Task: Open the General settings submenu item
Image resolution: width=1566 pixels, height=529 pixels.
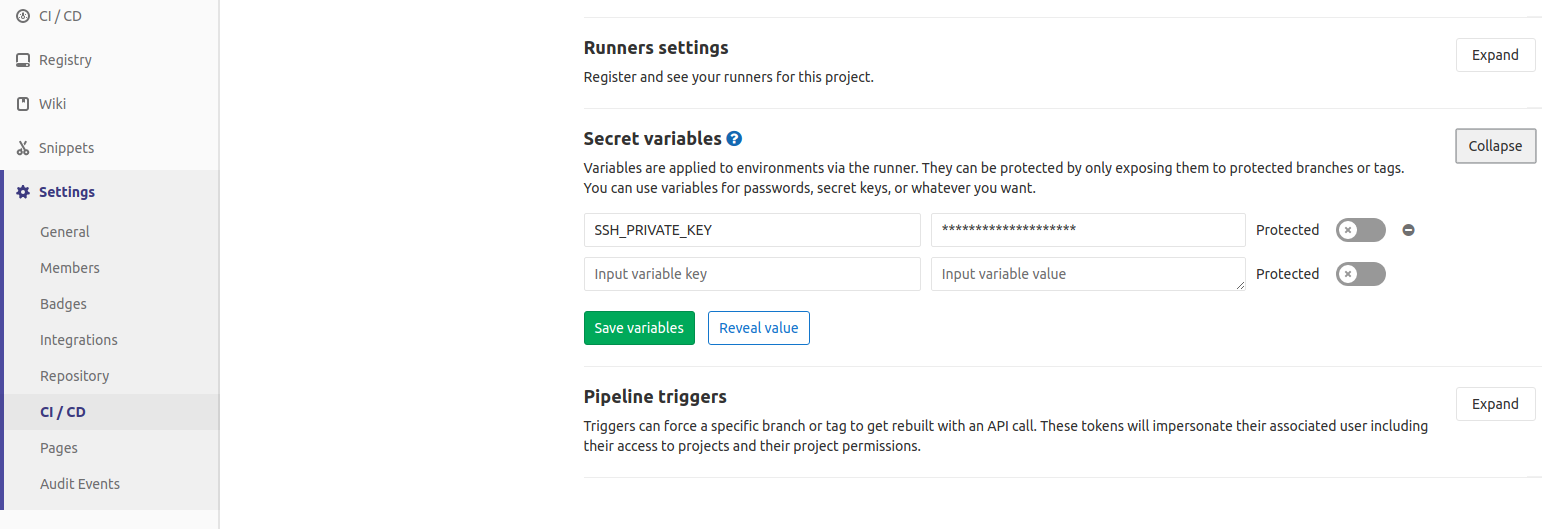Action: click(x=65, y=232)
